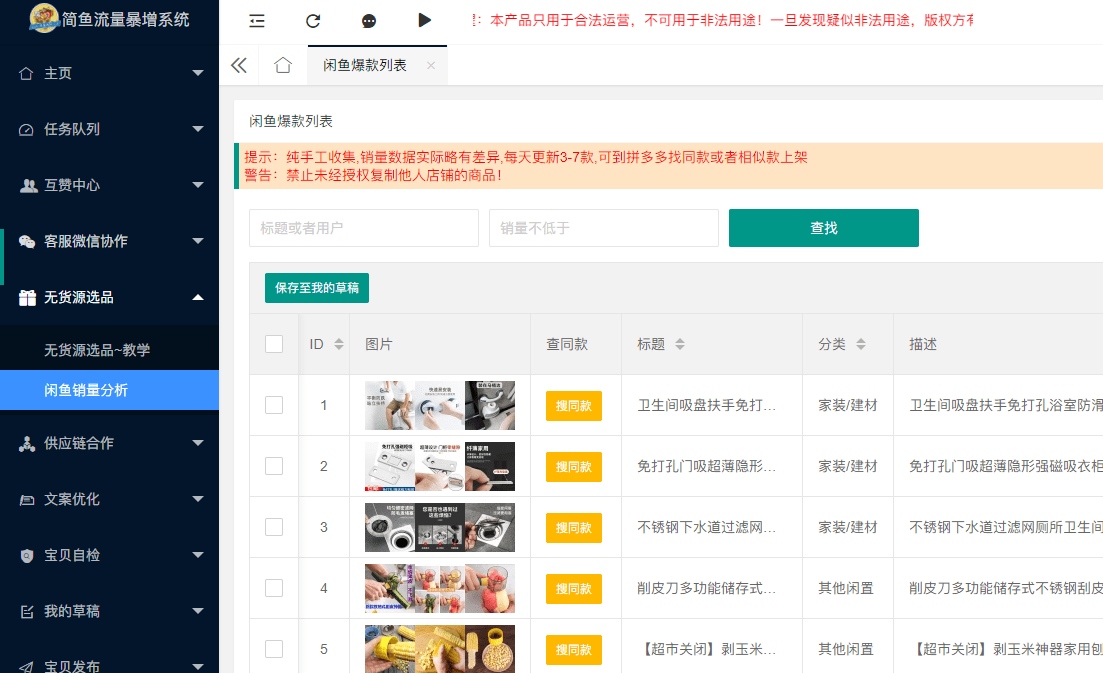
Task: Click 搜同款 for the 免打孔门吸 row
Action: click(x=573, y=467)
